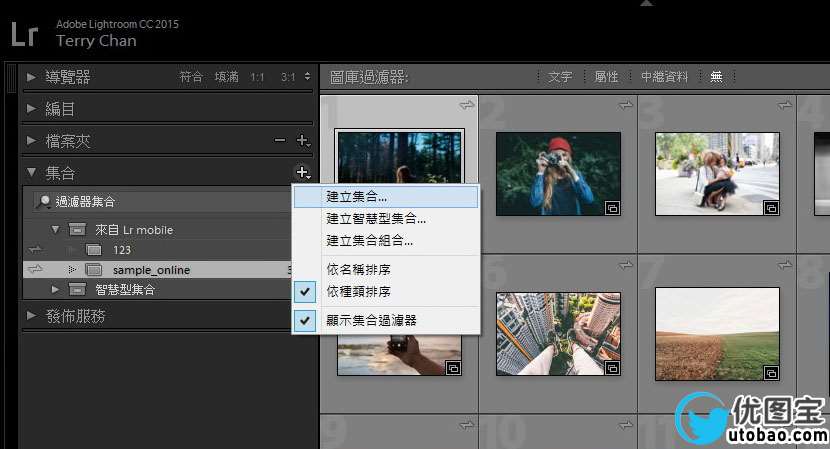Select the sample_online collection
830x449 pixels.
coord(151,270)
